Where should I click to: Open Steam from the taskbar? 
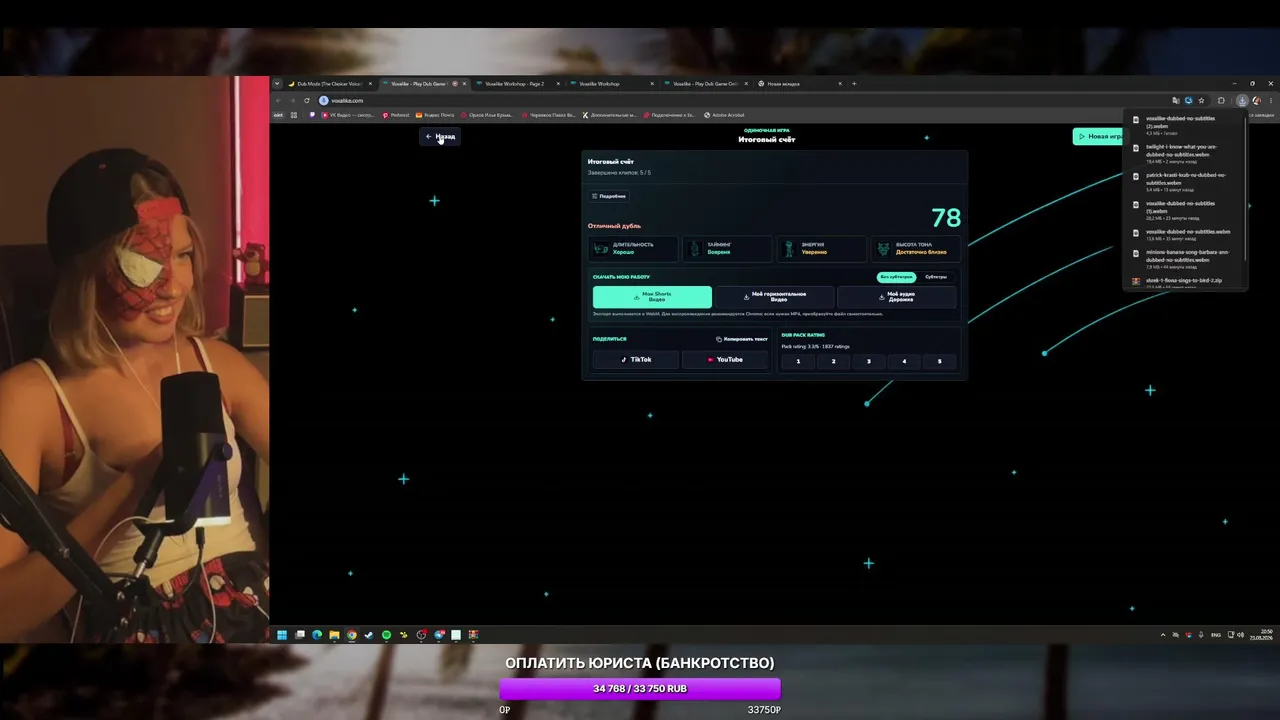tap(368, 635)
